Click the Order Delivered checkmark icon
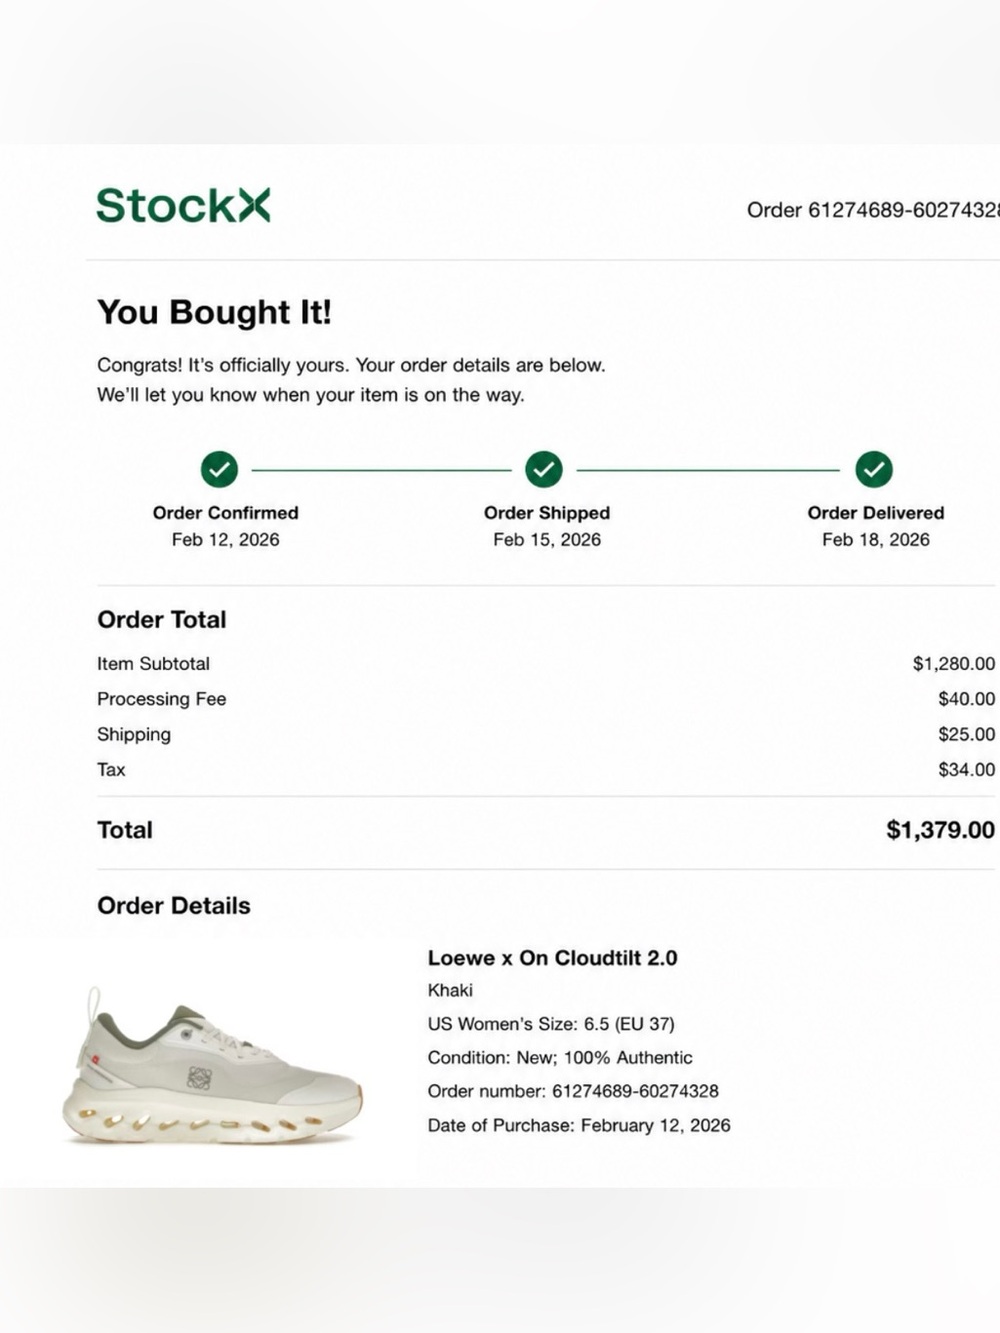The width and height of the screenshot is (1000, 1333). coord(874,469)
